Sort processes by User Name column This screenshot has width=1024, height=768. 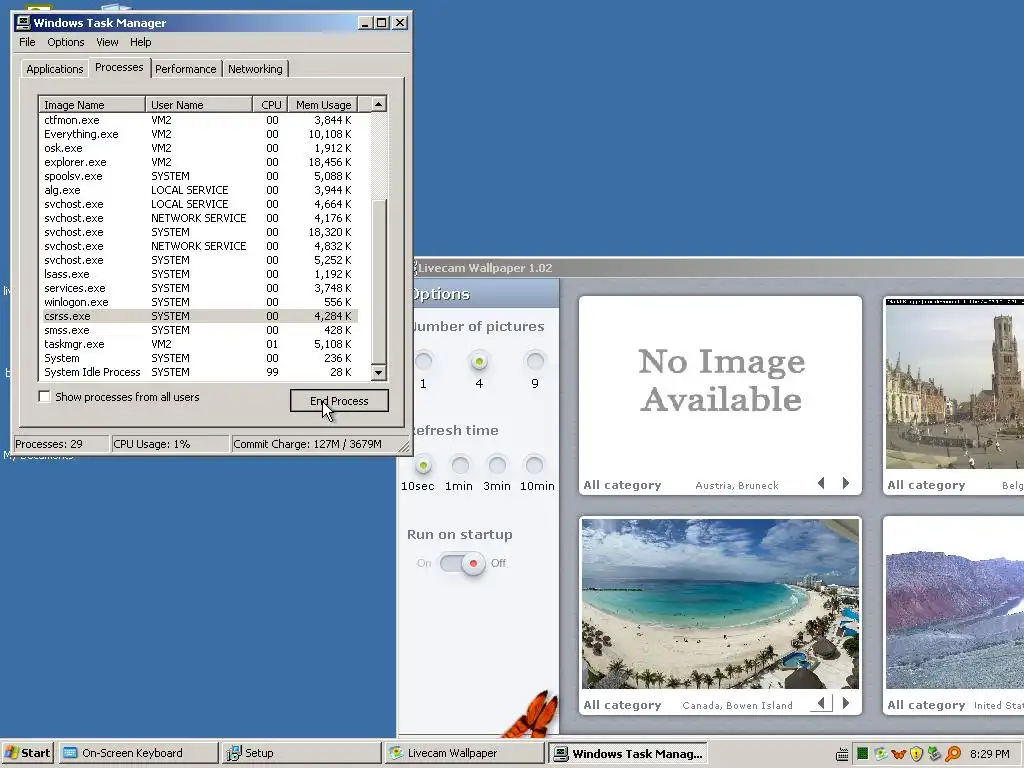click(x=199, y=104)
